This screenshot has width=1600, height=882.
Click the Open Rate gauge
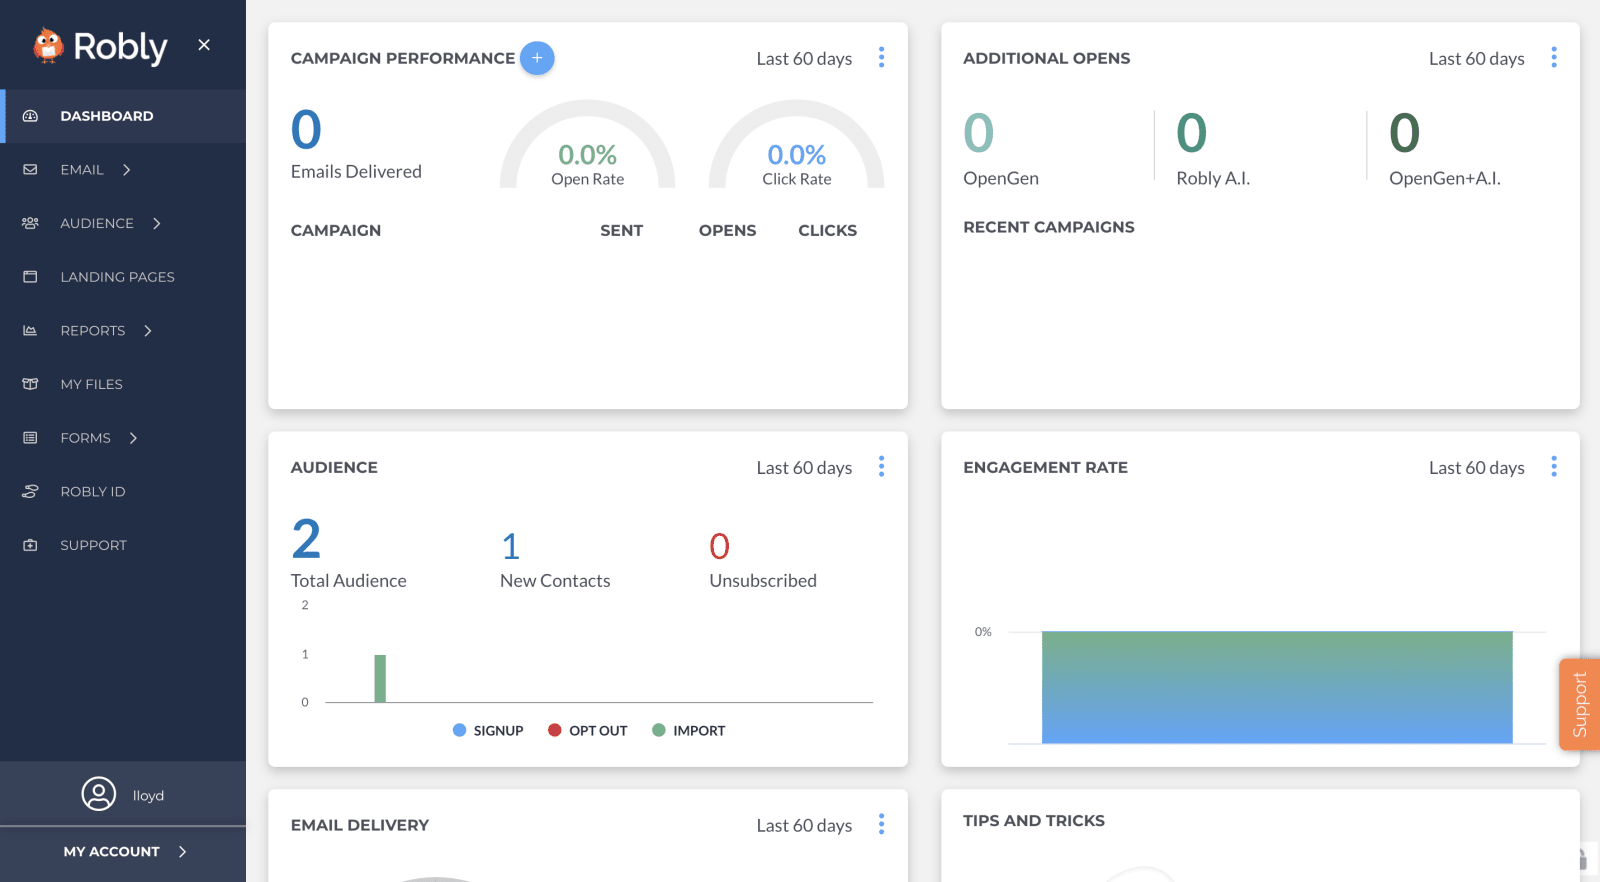pyautogui.click(x=588, y=145)
